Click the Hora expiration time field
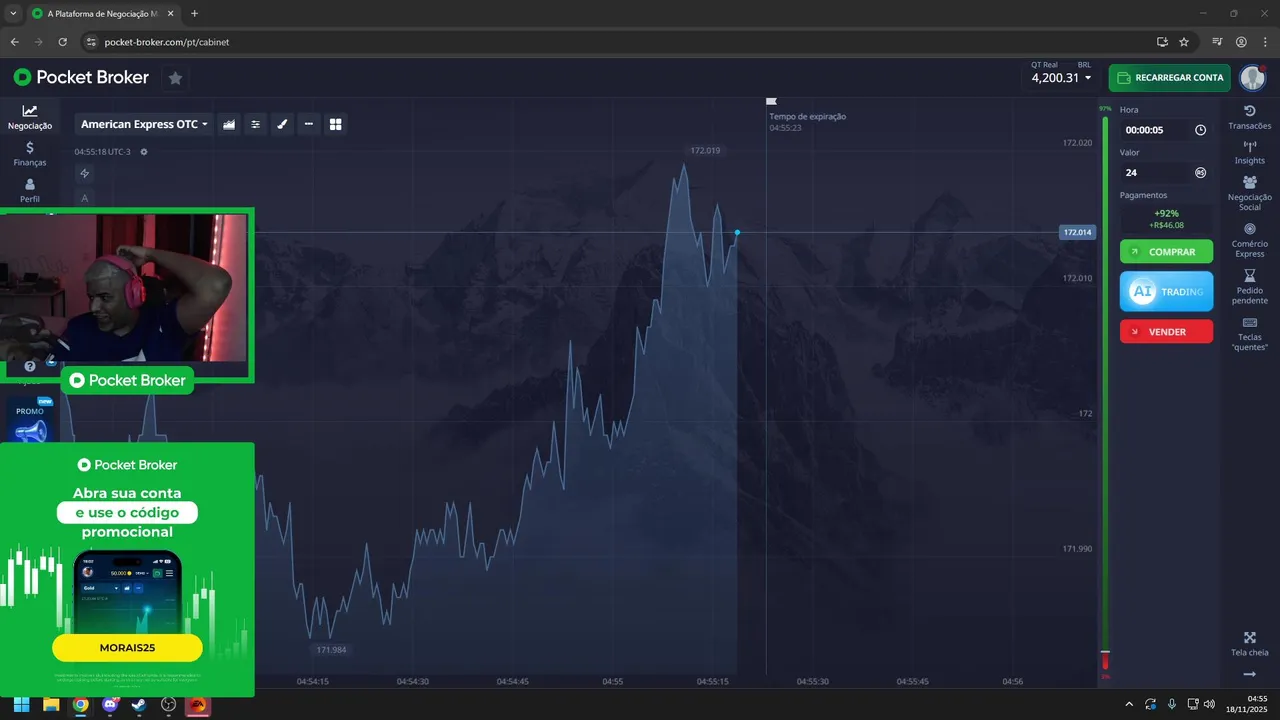This screenshot has height=720, width=1280. [x=1166, y=130]
